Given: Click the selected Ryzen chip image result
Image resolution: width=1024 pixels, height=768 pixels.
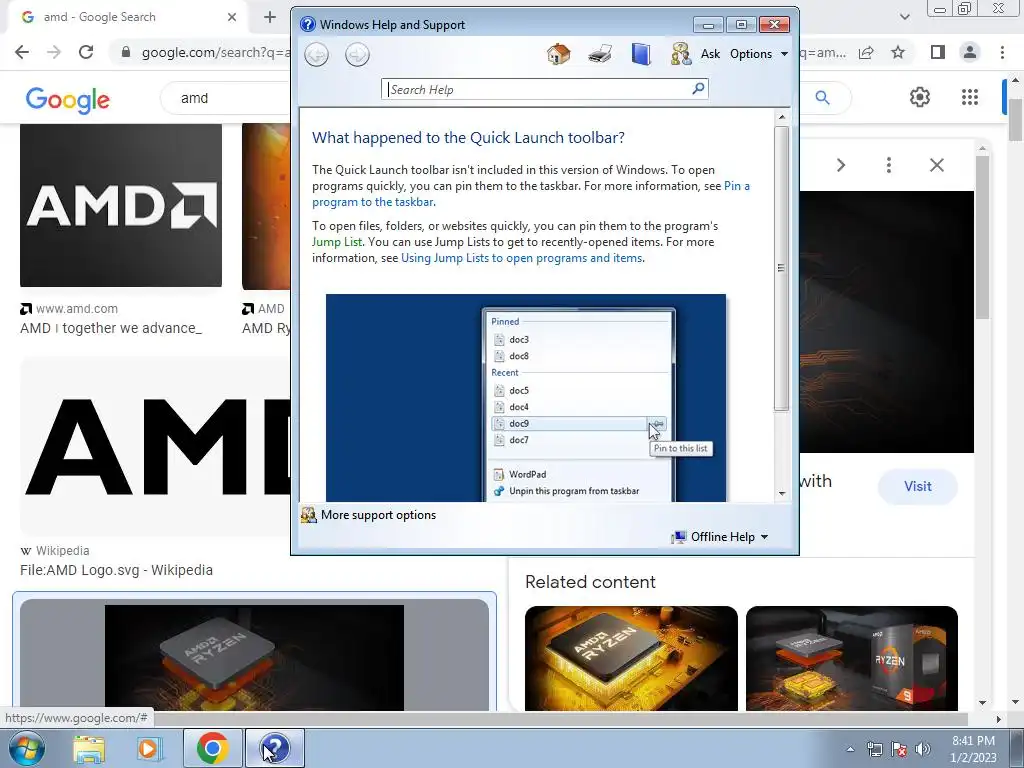Looking at the screenshot, I should tap(254, 656).
